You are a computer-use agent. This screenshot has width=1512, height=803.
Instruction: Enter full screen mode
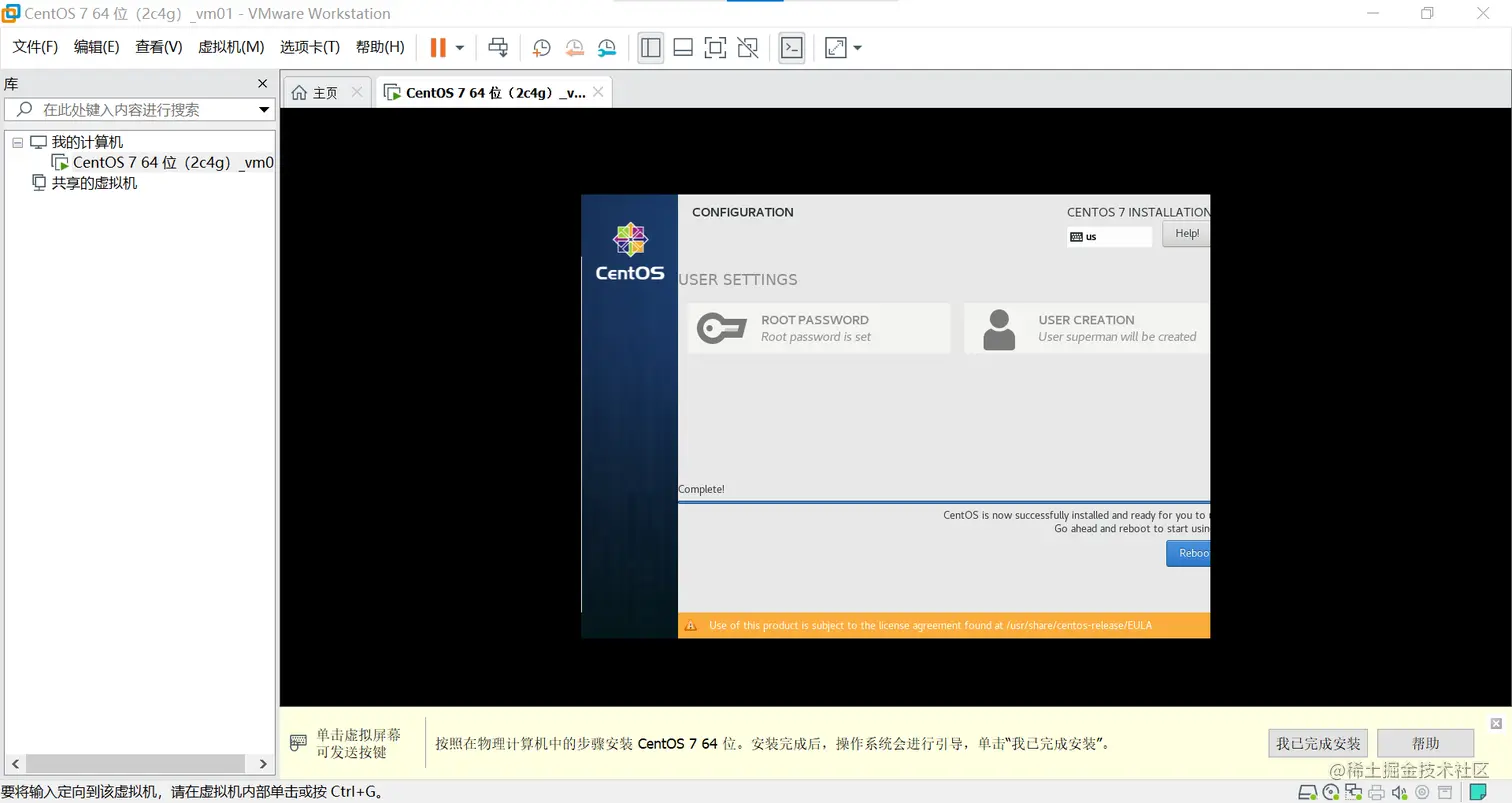(715, 47)
